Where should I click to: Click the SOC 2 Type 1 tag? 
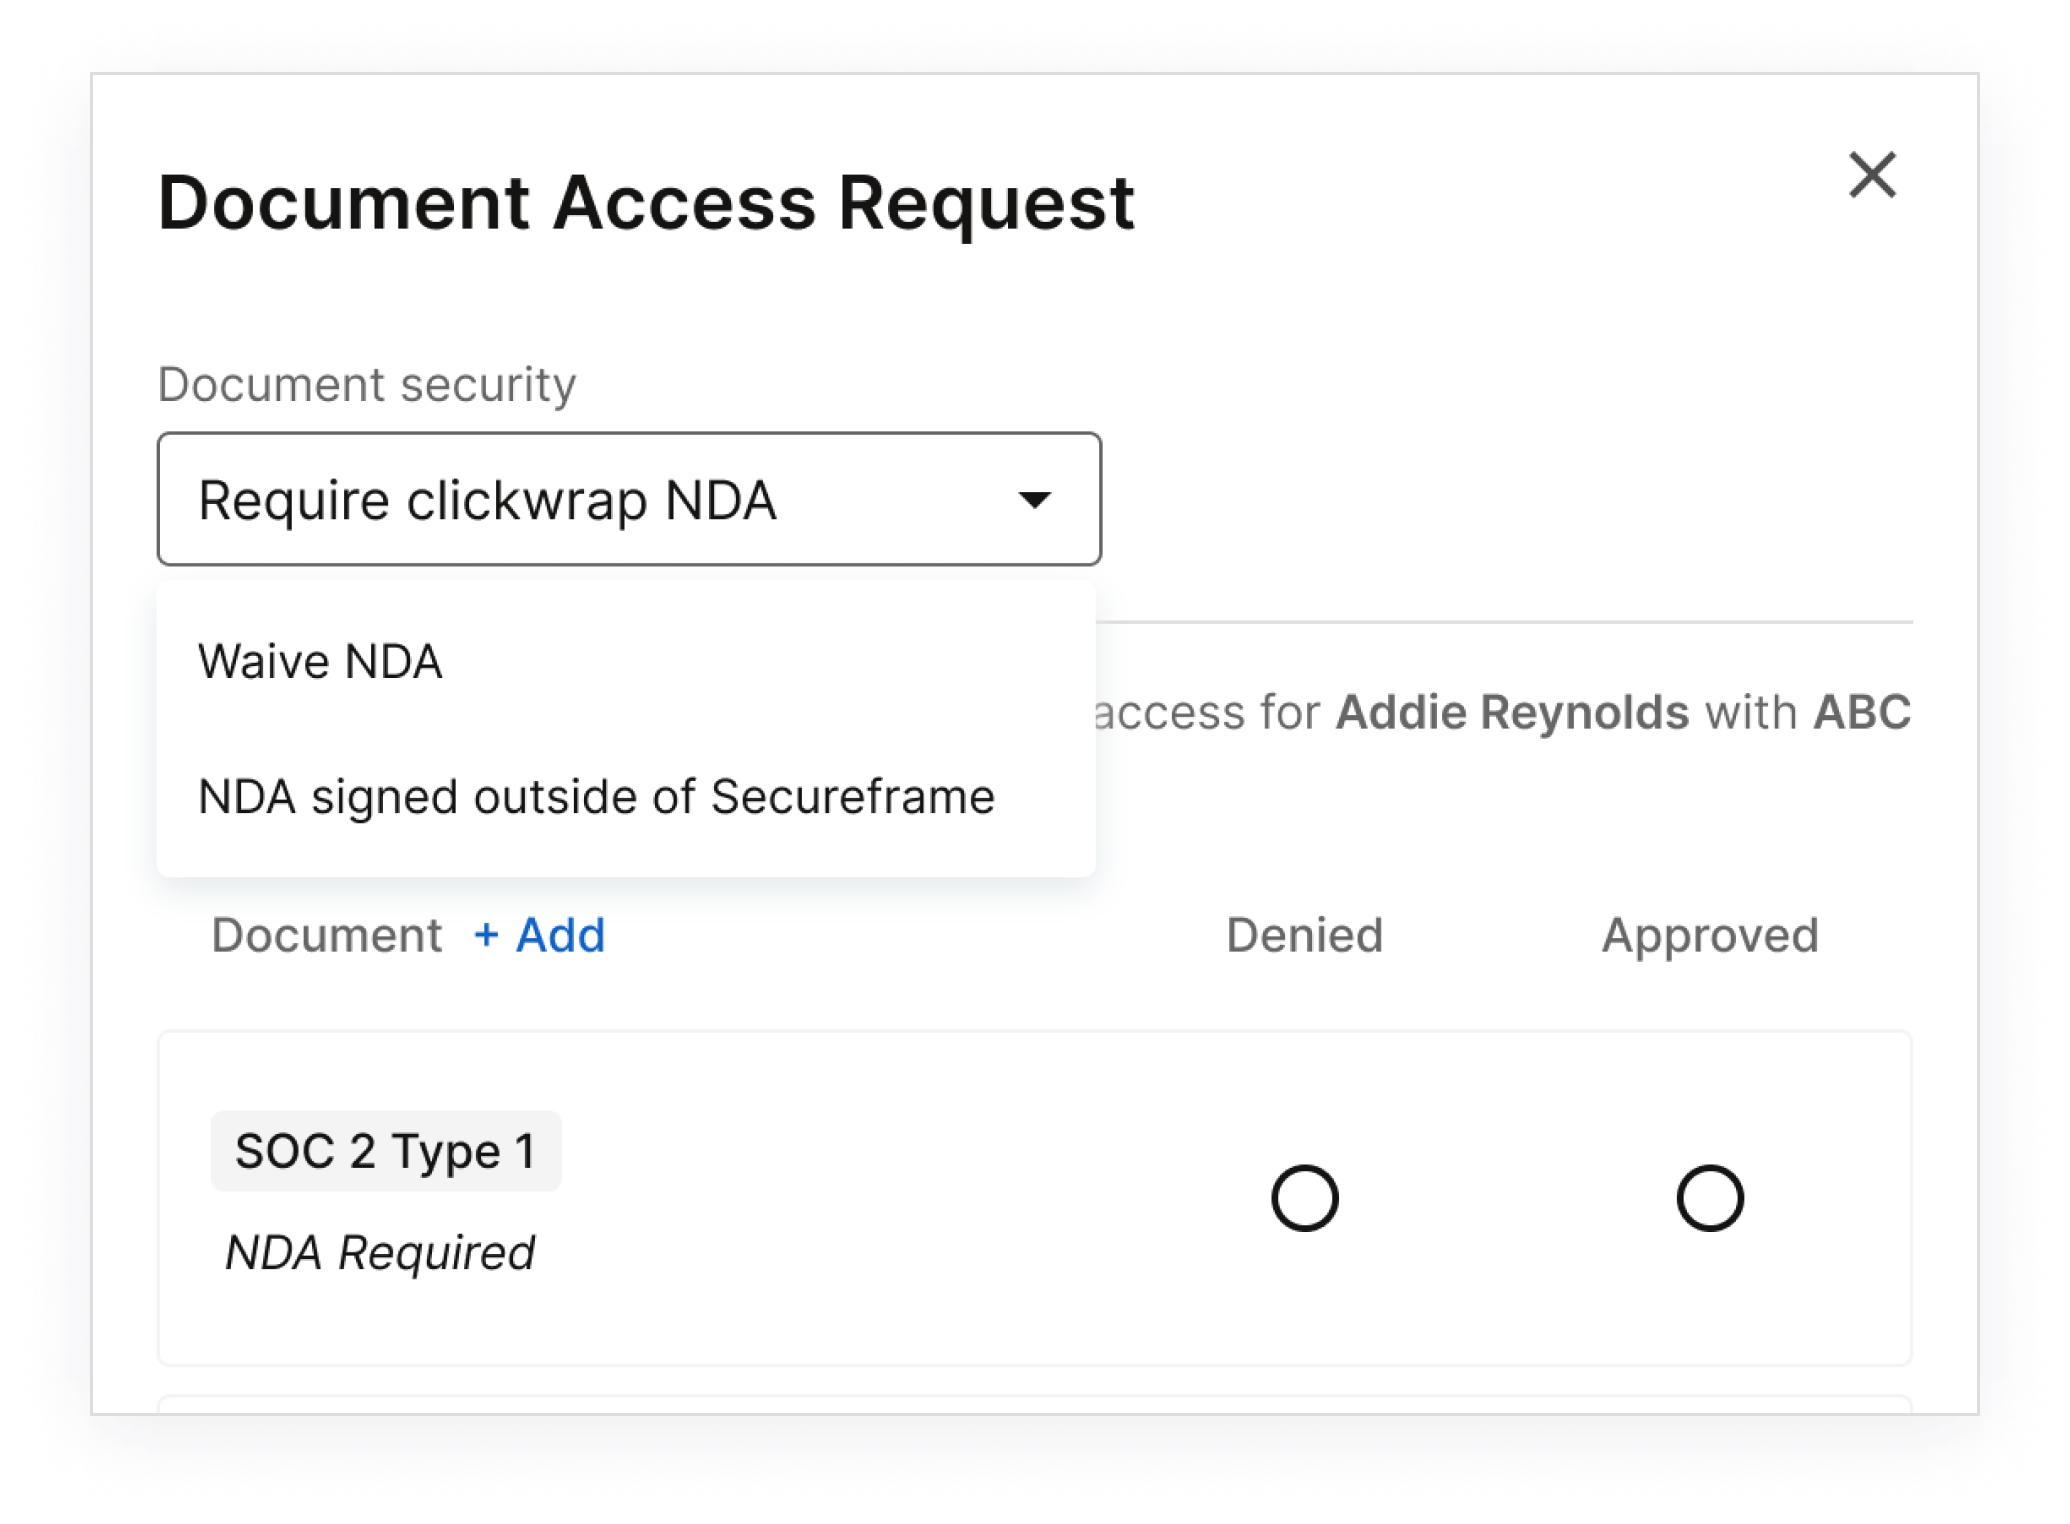(x=385, y=1151)
